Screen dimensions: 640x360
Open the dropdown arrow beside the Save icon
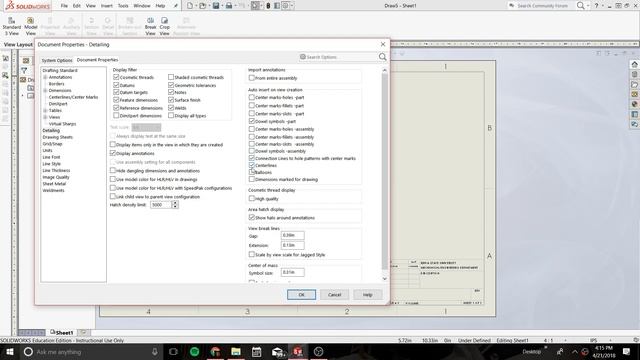point(222,6)
